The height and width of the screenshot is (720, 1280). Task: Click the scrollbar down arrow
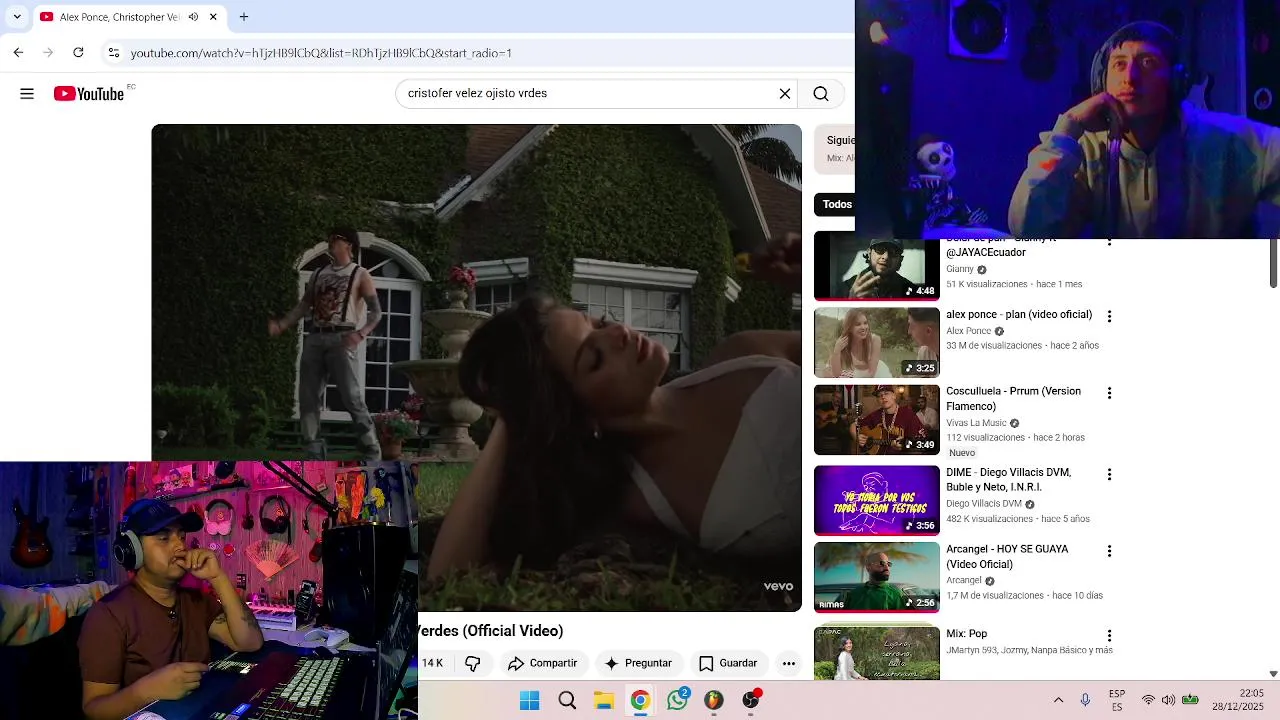pyautogui.click(x=1273, y=674)
